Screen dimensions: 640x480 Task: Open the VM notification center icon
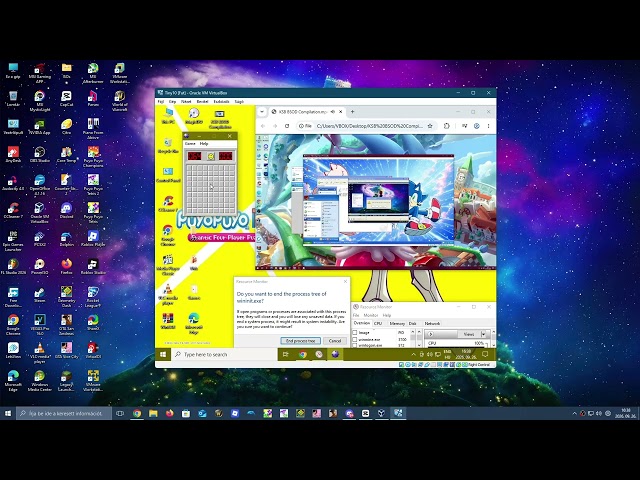pyautogui.click(x=485, y=354)
